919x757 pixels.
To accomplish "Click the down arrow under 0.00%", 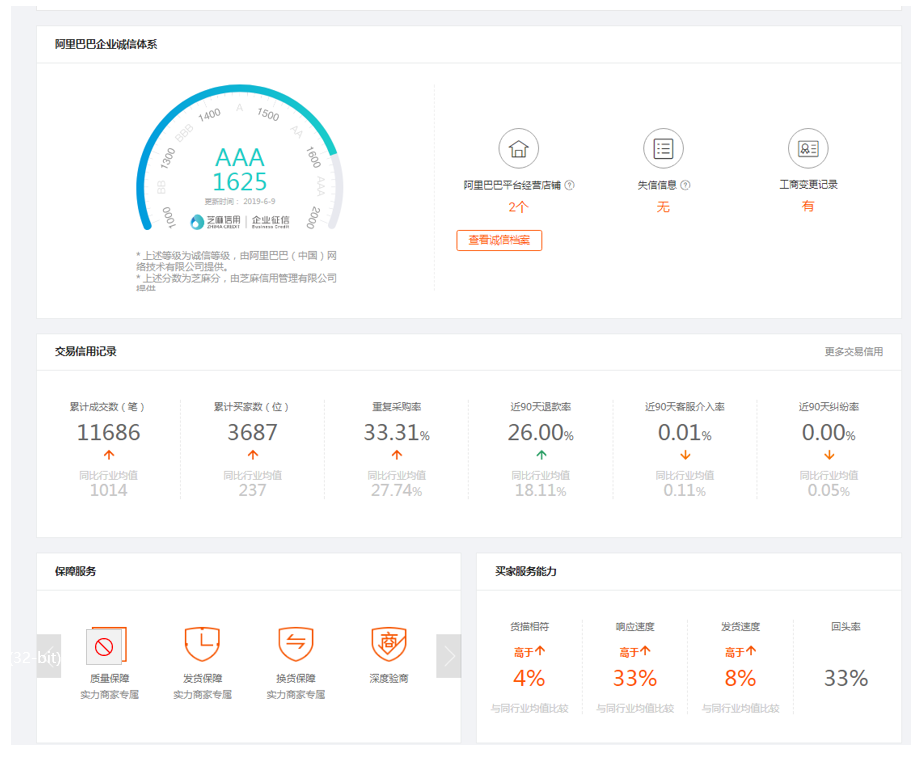I will (x=829, y=455).
